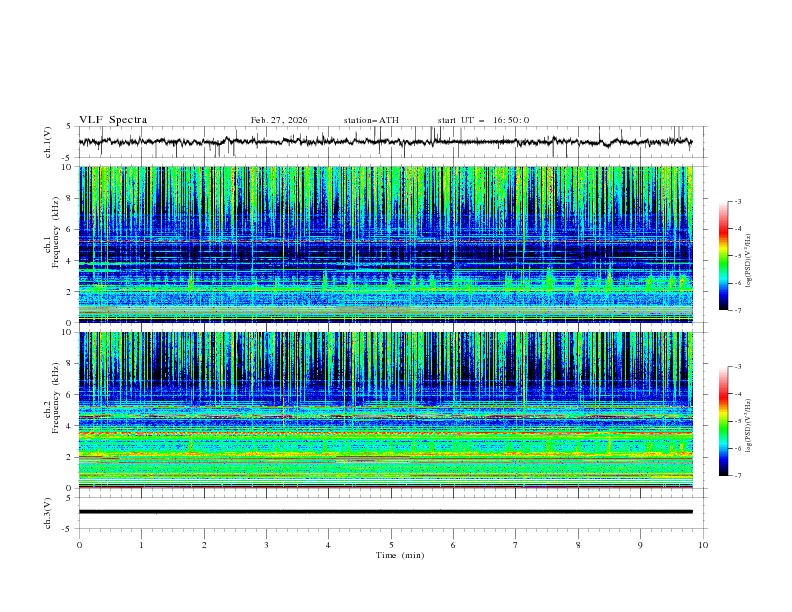Click the "ch.3(V)" waveform axis label
Screen dimensions: 792x612
48,513
